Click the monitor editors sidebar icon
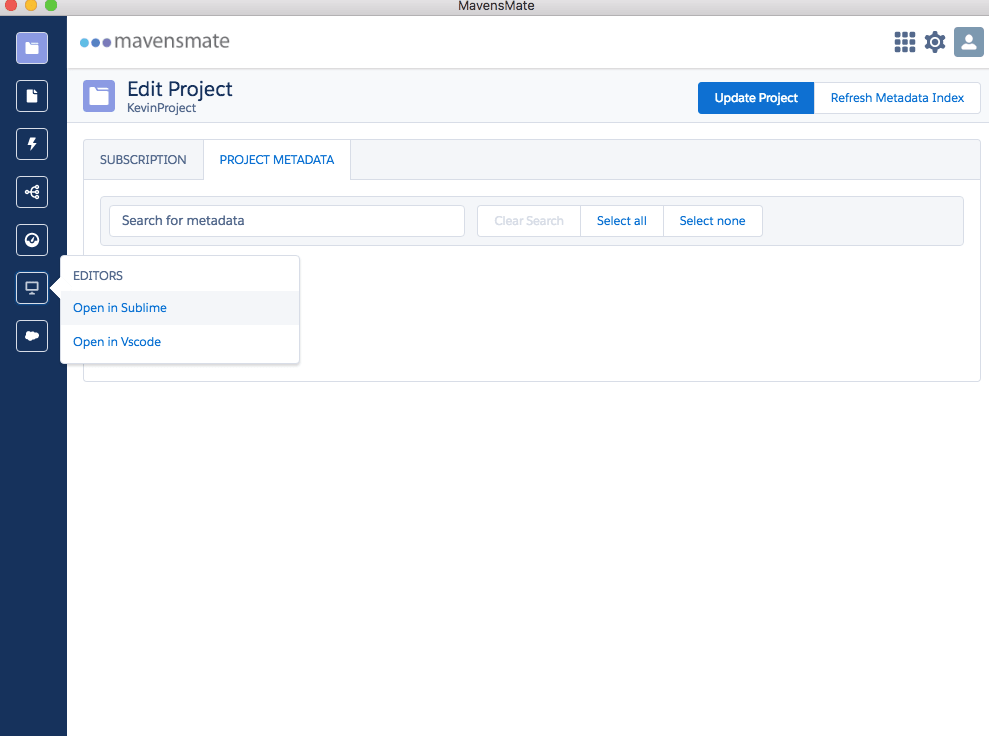Image resolution: width=989 pixels, height=736 pixels. click(32, 288)
